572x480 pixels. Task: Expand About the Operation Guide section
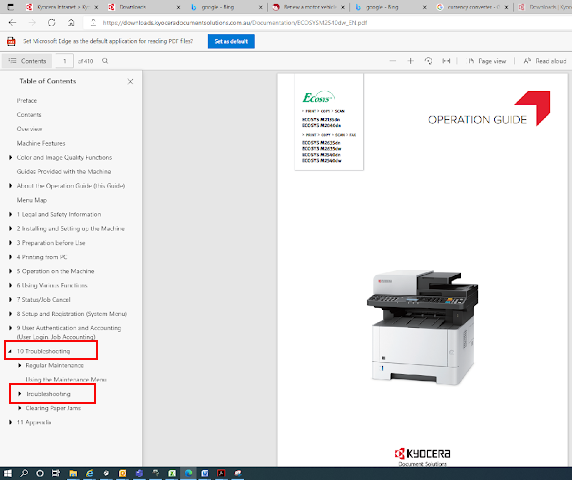click(x=11, y=186)
